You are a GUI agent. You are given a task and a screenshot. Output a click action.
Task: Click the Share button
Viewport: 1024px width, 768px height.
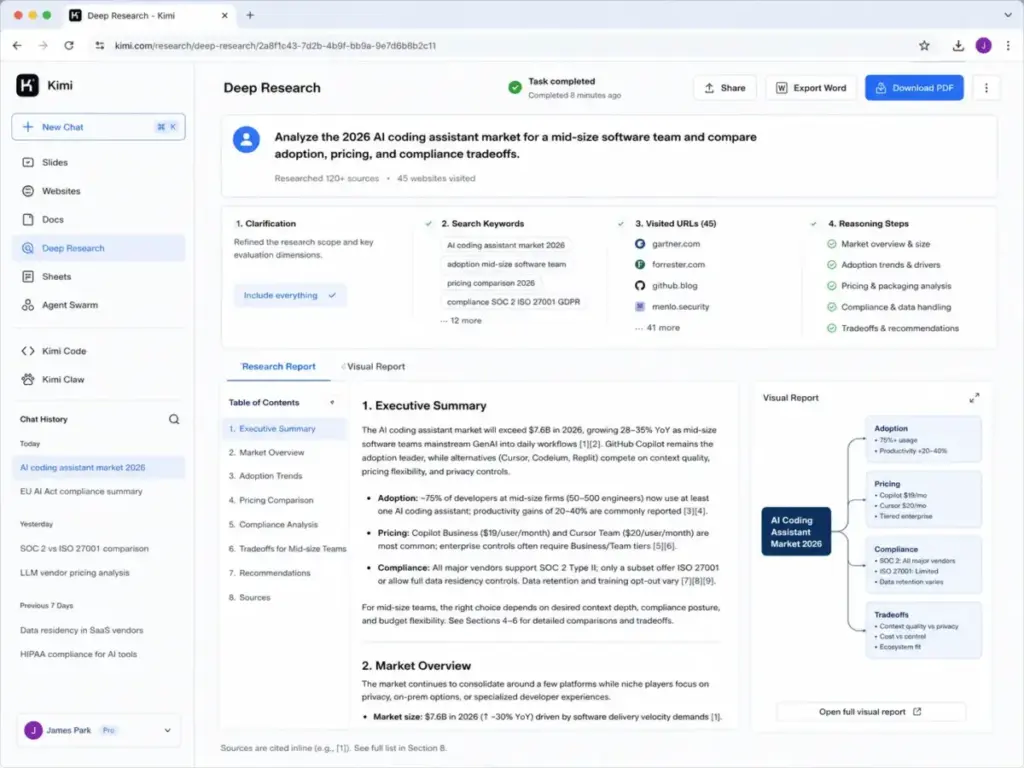725,88
